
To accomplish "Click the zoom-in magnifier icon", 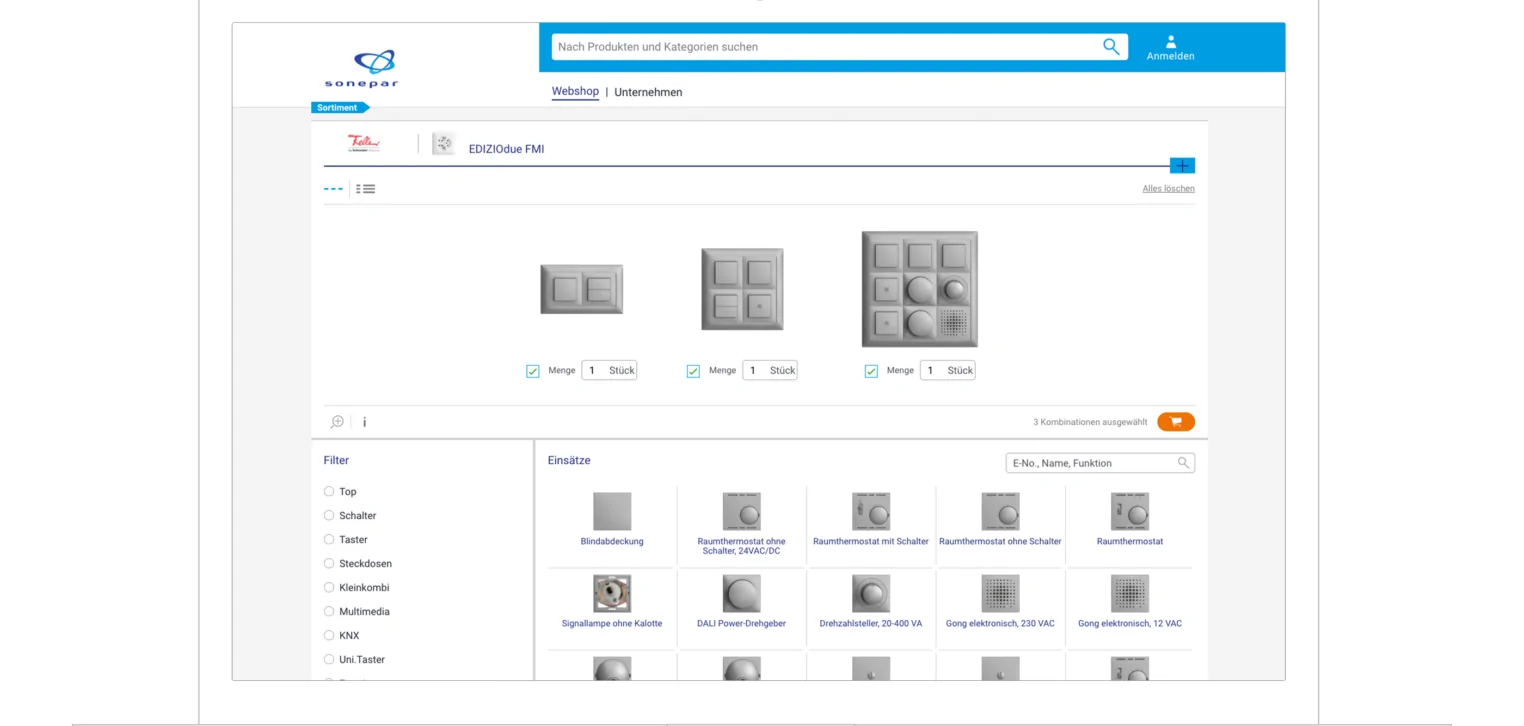I will (337, 422).
